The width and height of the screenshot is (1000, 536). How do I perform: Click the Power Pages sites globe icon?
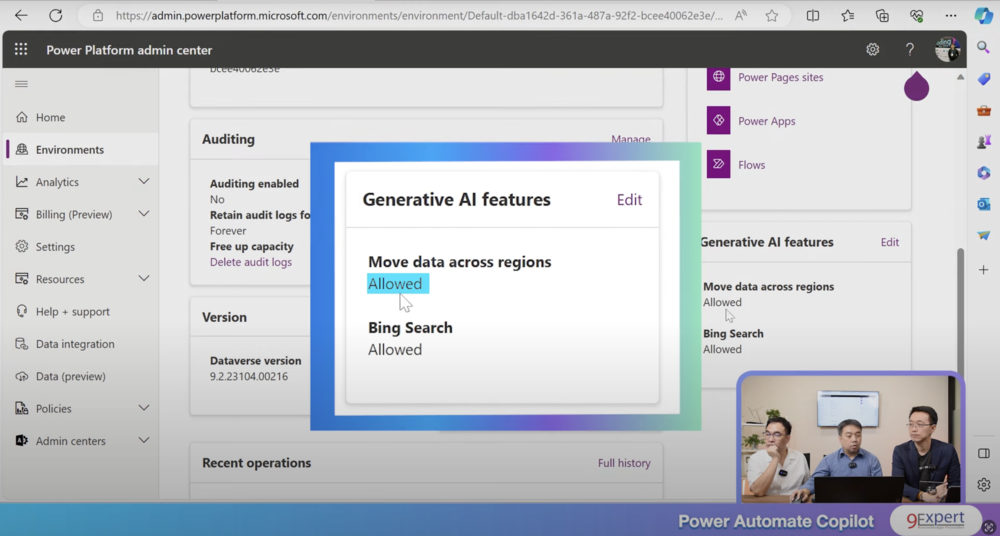coord(719,77)
